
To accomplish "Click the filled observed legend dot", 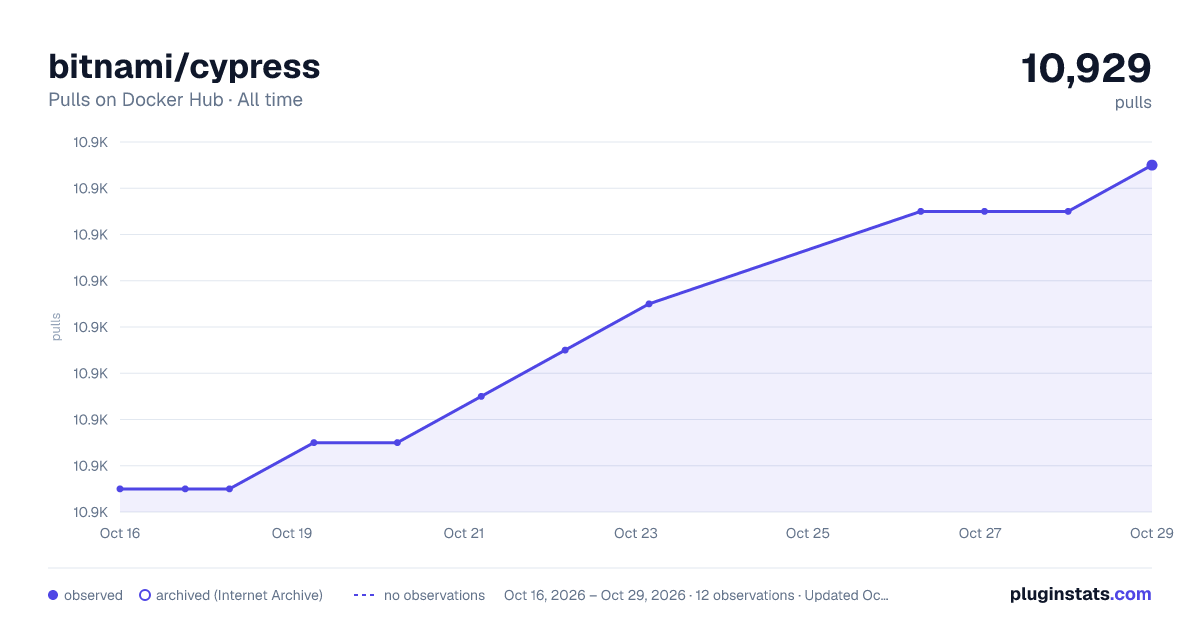I will point(53,595).
